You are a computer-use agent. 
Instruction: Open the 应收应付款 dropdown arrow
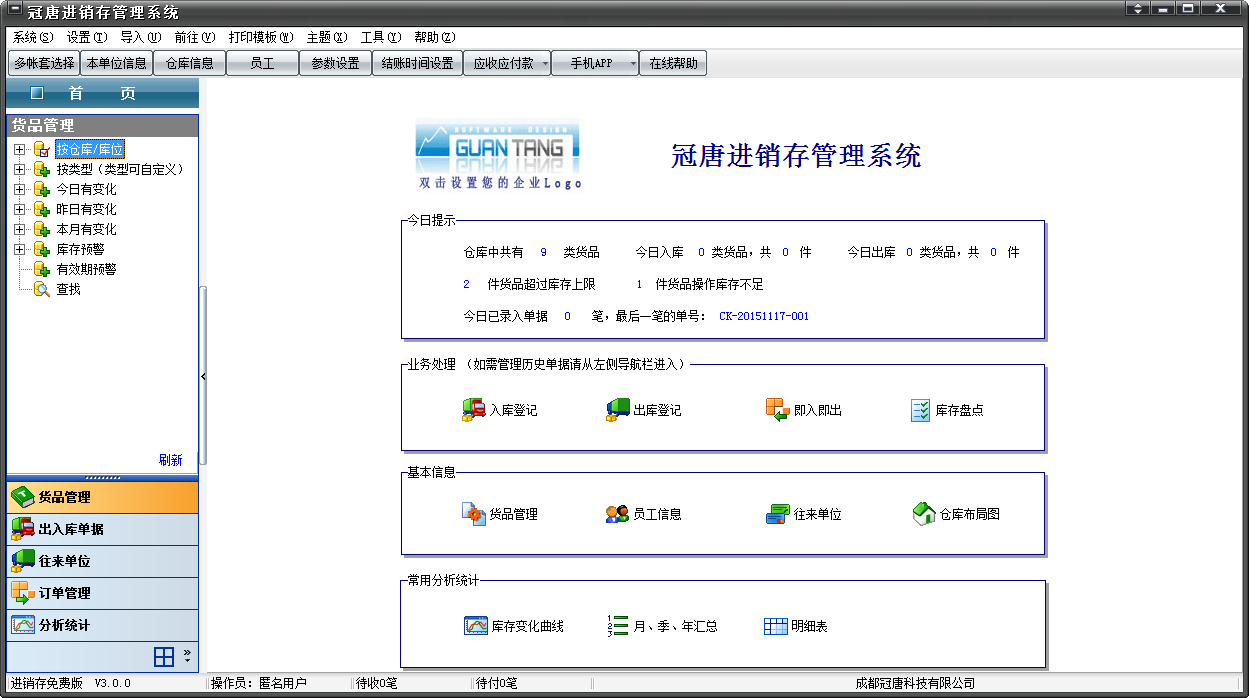click(x=545, y=64)
